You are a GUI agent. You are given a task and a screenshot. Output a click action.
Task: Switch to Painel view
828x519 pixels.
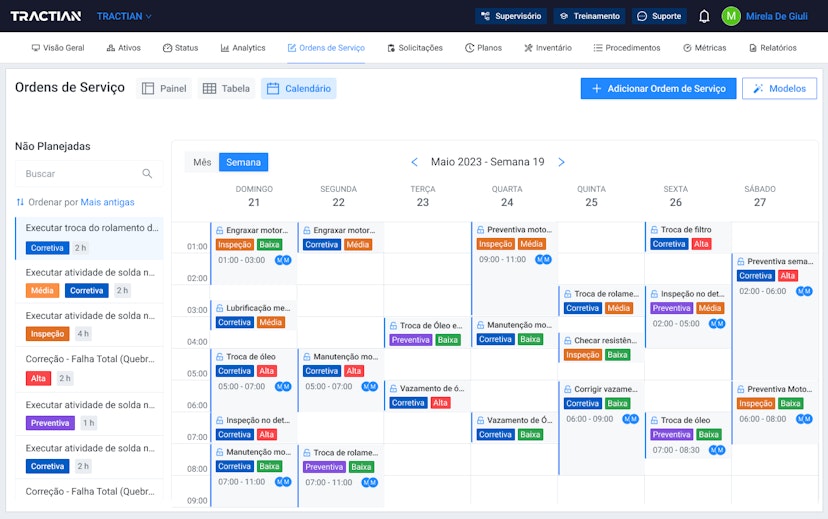164,89
